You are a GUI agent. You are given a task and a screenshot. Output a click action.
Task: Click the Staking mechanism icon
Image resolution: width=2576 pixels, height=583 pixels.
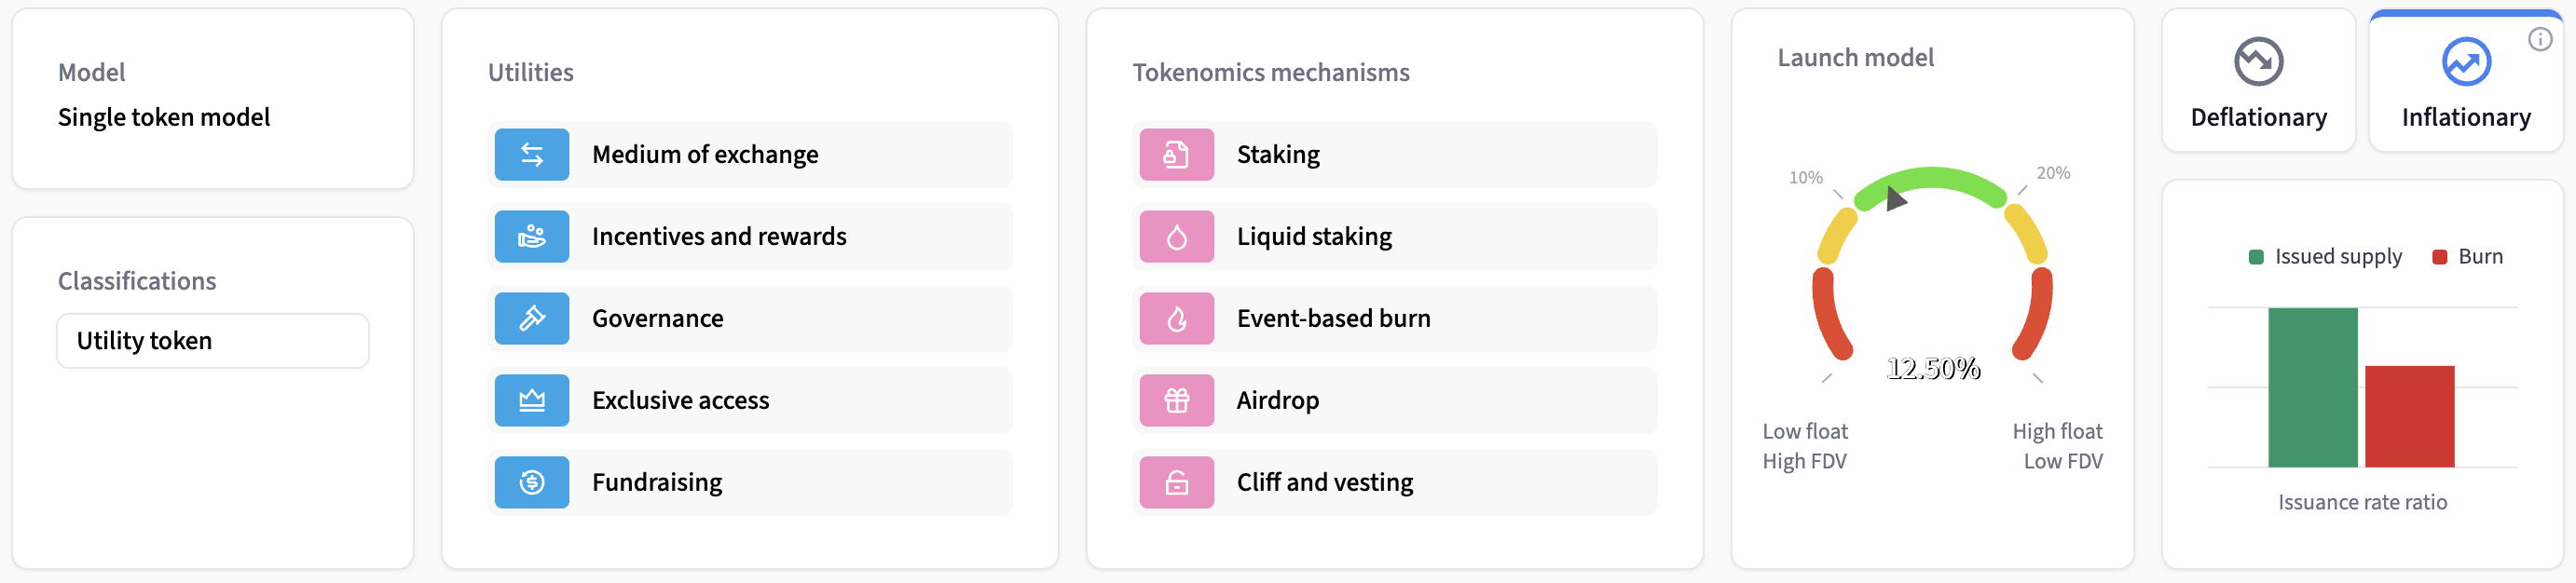point(1176,154)
